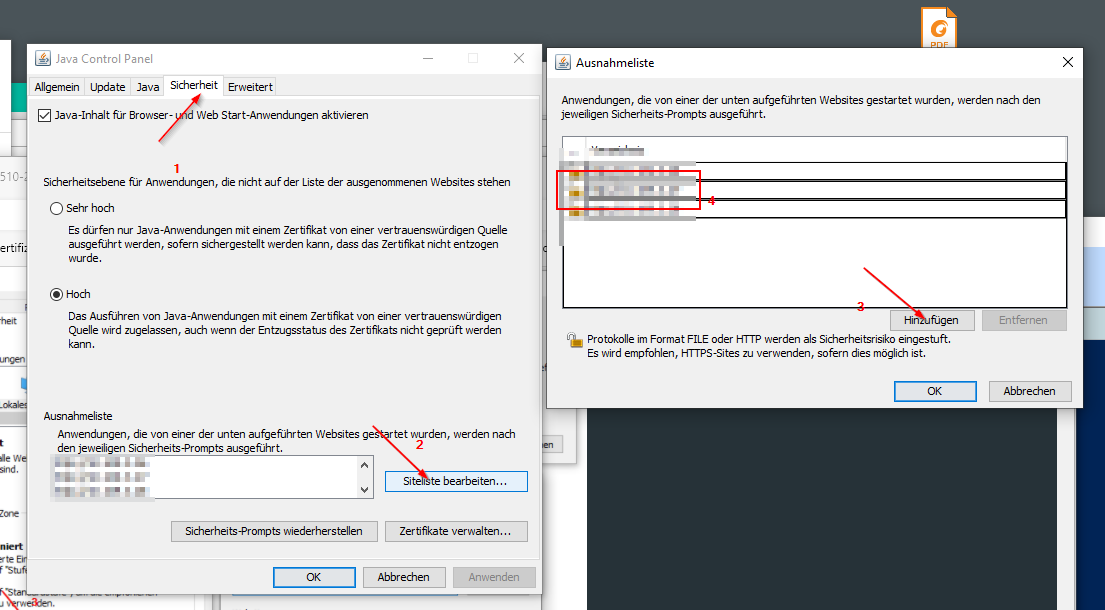Viewport: 1105px width, 610px height.
Task: Open the Allgemein tab
Action: pyautogui.click(x=57, y=87)
